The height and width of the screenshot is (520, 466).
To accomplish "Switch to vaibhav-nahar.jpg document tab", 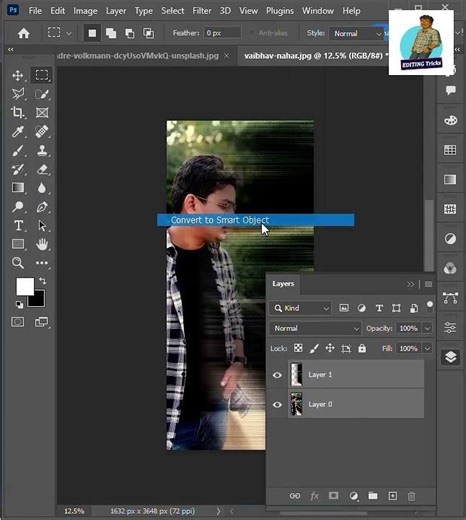I will pyautogui.click(x=313, y=56).
